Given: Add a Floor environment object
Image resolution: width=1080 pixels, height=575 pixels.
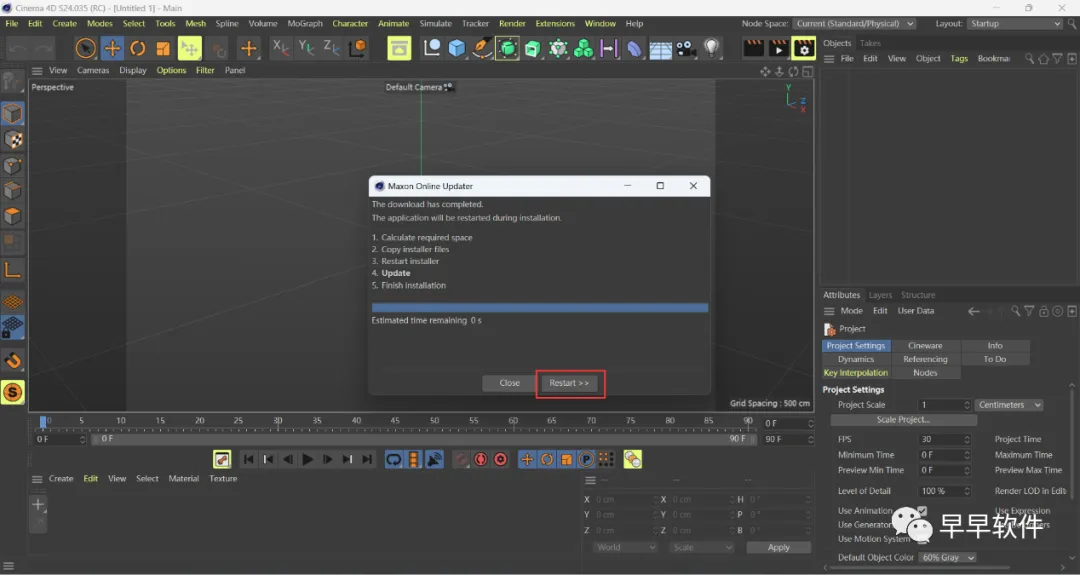Looking at the screenshot, I should (x=661, y=49).
